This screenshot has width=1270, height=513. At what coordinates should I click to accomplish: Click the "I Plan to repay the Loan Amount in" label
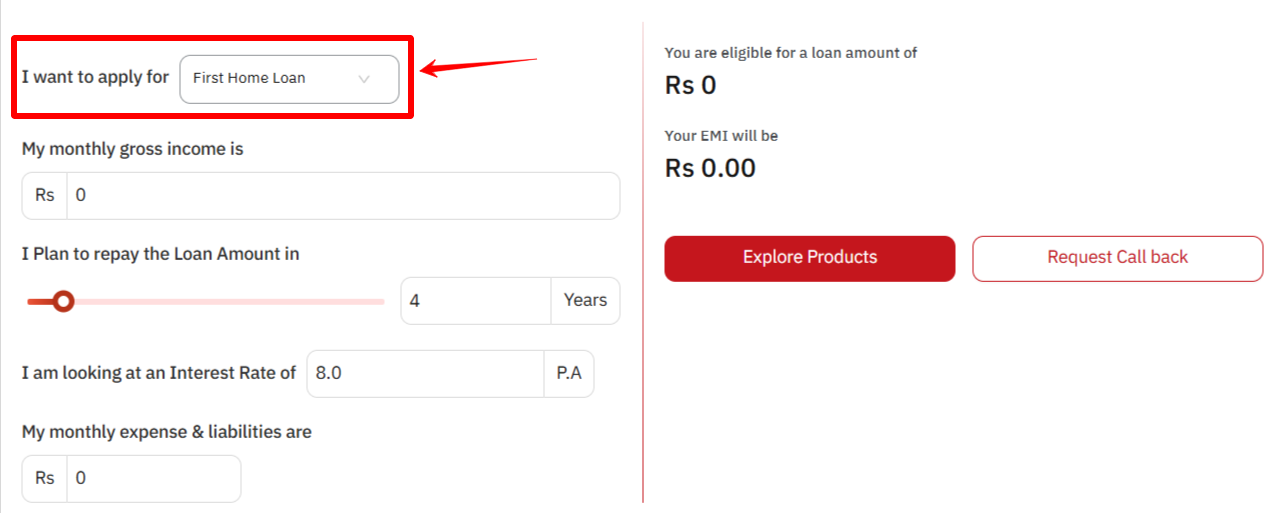click(x=160, y=254)
